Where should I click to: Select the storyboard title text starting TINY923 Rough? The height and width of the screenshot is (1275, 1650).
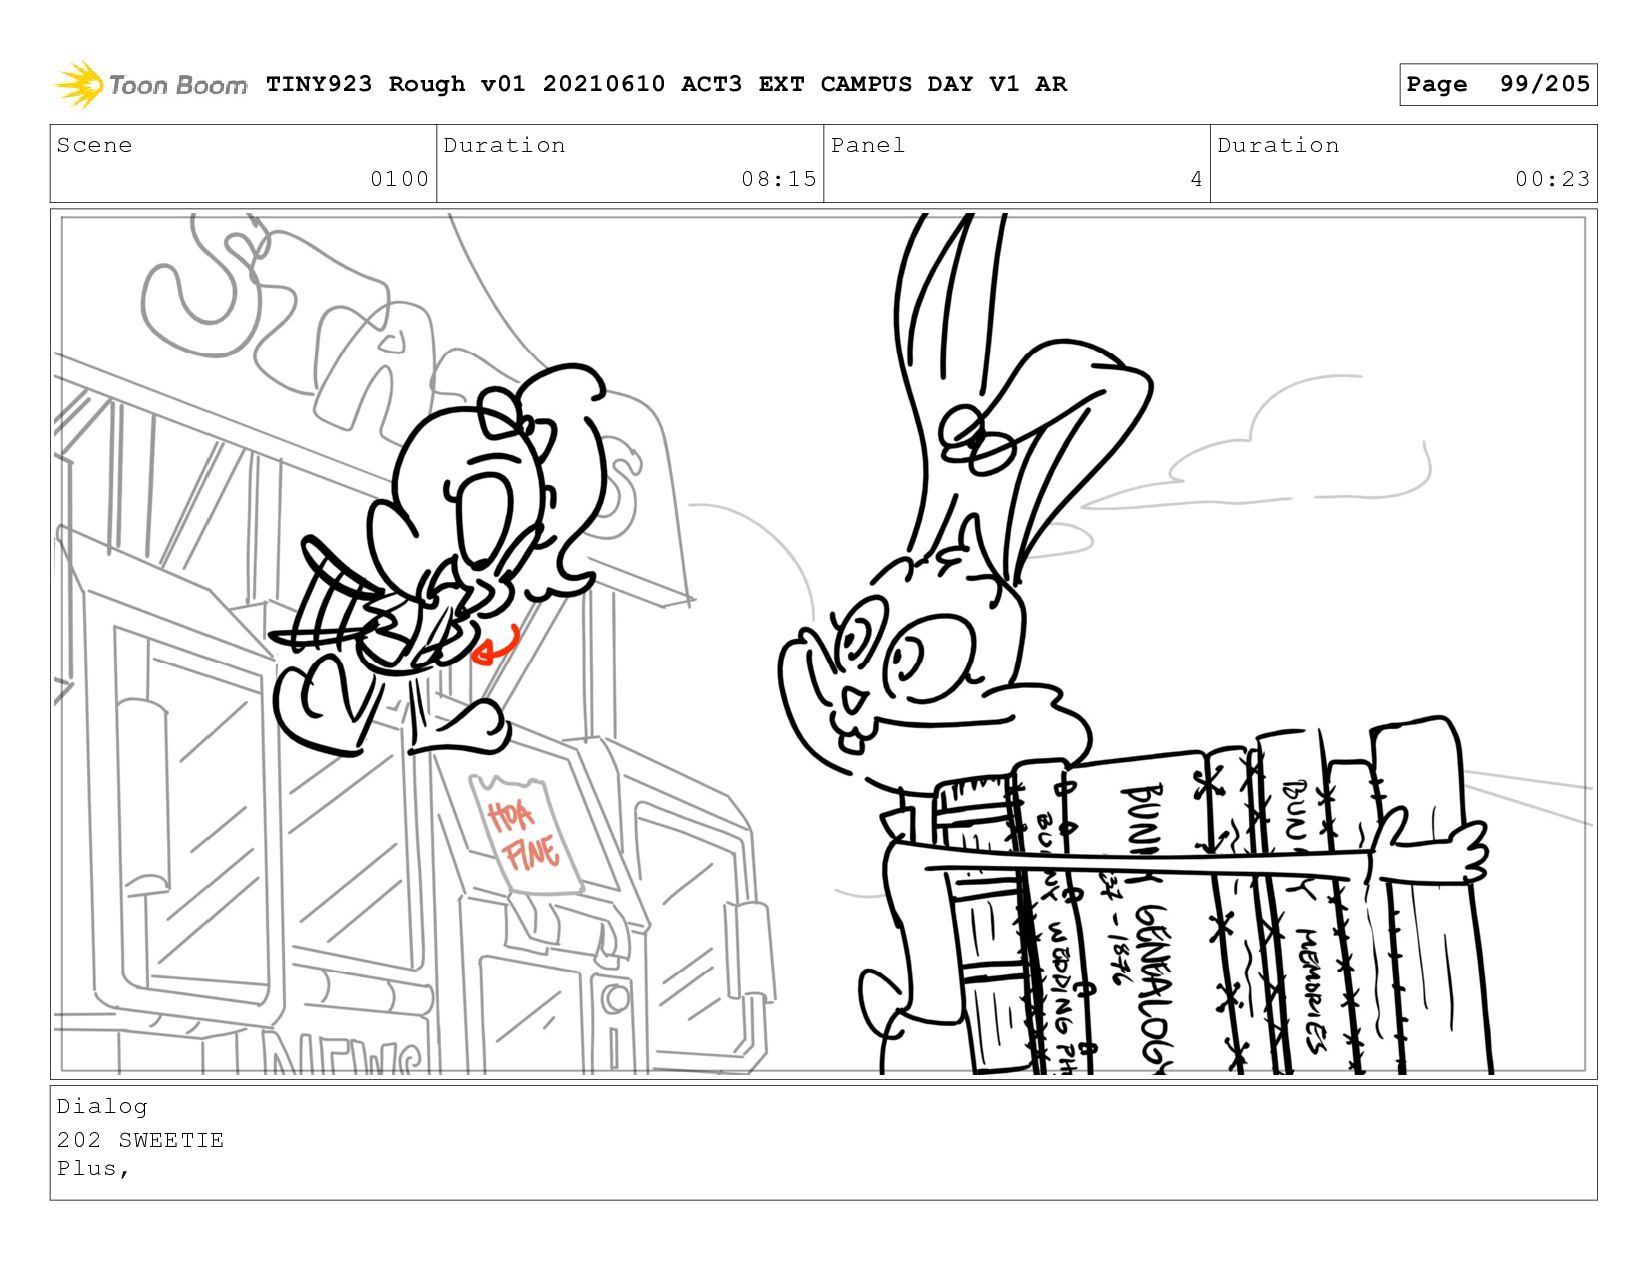666,84
